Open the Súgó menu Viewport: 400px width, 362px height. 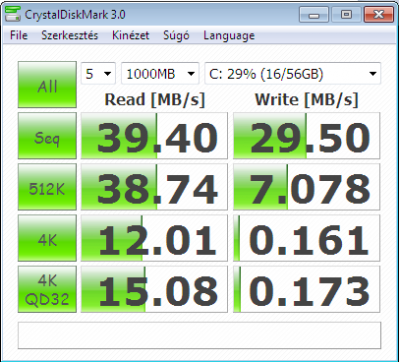click(x=176, y=35)
